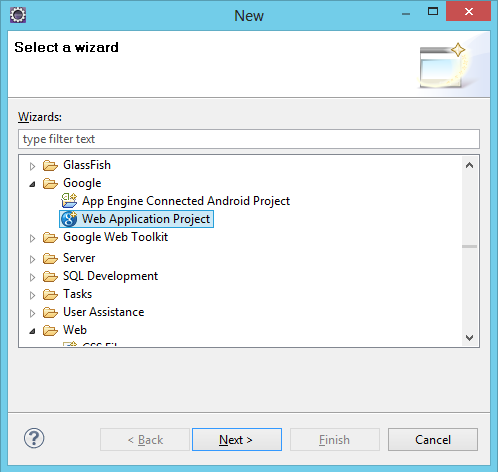
Task: Minimize the New dialog window
Action: tap(406, 13)
